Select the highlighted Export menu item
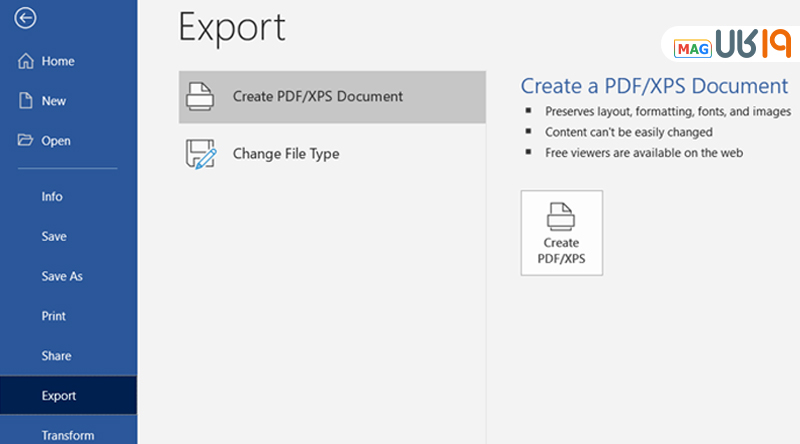Viewport: 800px width, 444px height. (59, 396)
